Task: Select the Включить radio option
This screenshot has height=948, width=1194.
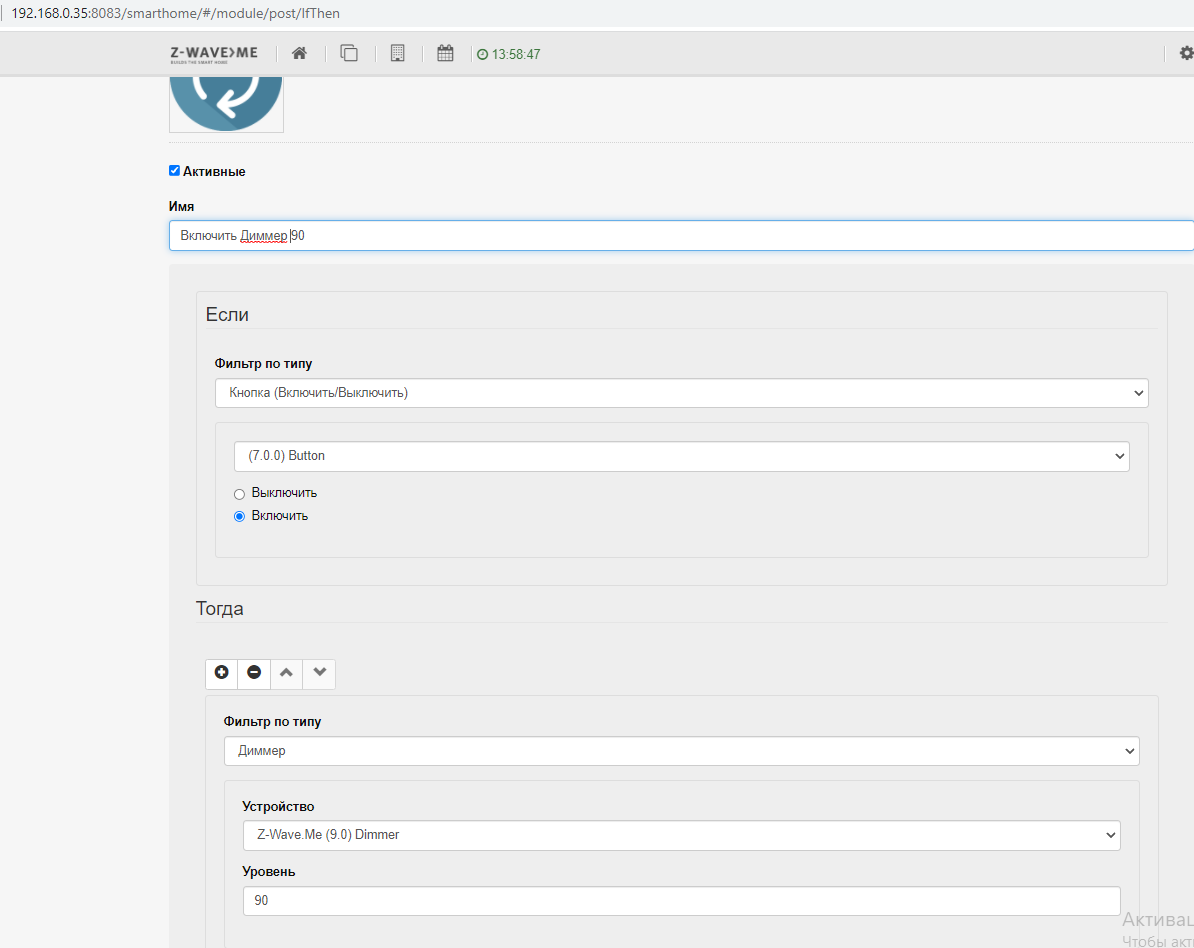Action: (x=239, y=516)
